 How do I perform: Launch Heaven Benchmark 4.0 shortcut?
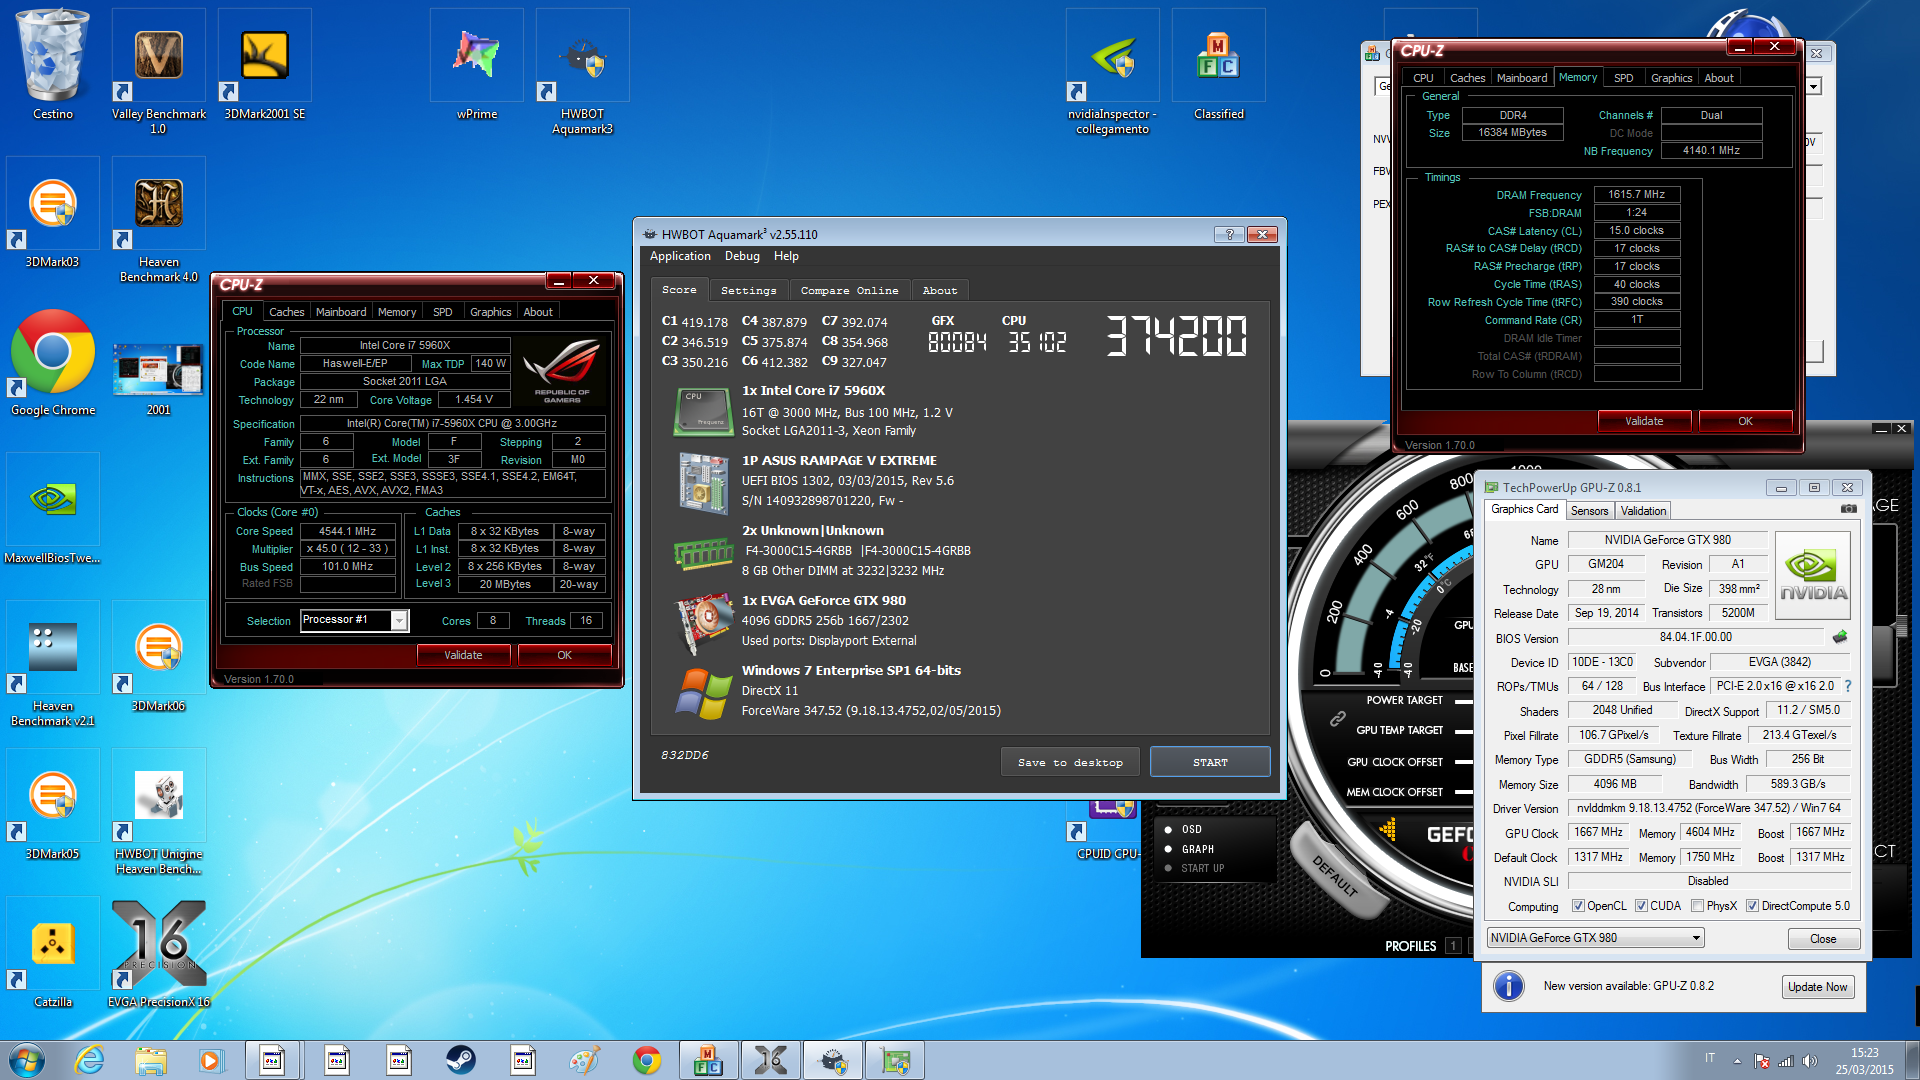(x=158, y=220)
